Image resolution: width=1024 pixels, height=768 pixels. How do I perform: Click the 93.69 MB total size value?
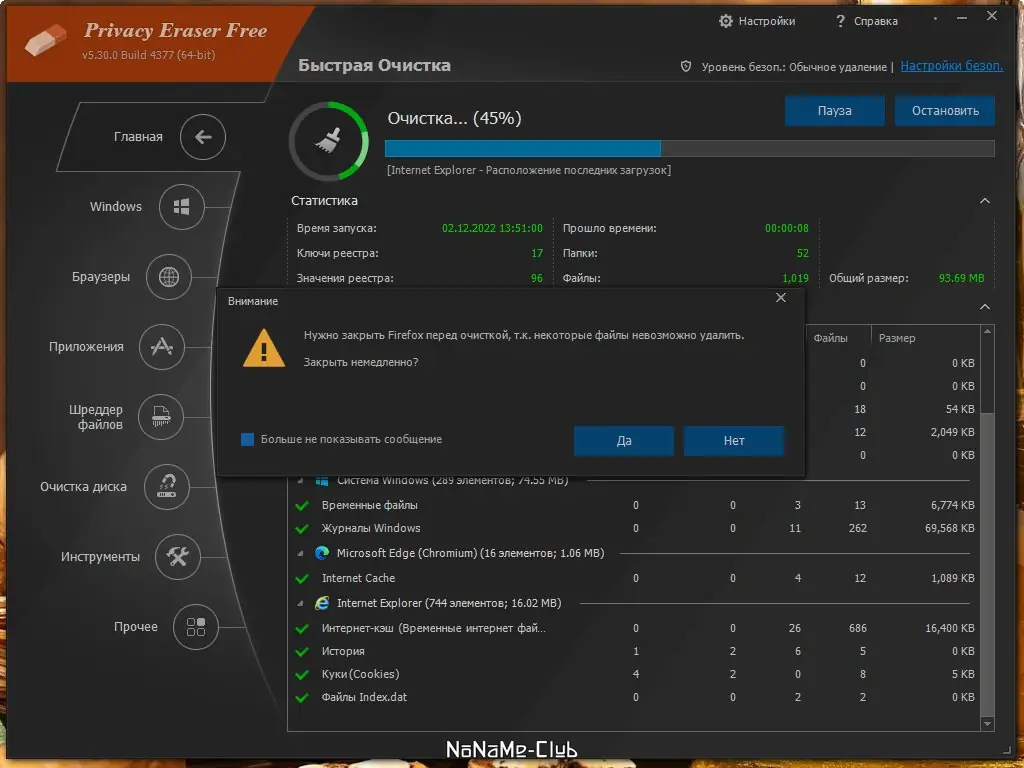(961, 278)
